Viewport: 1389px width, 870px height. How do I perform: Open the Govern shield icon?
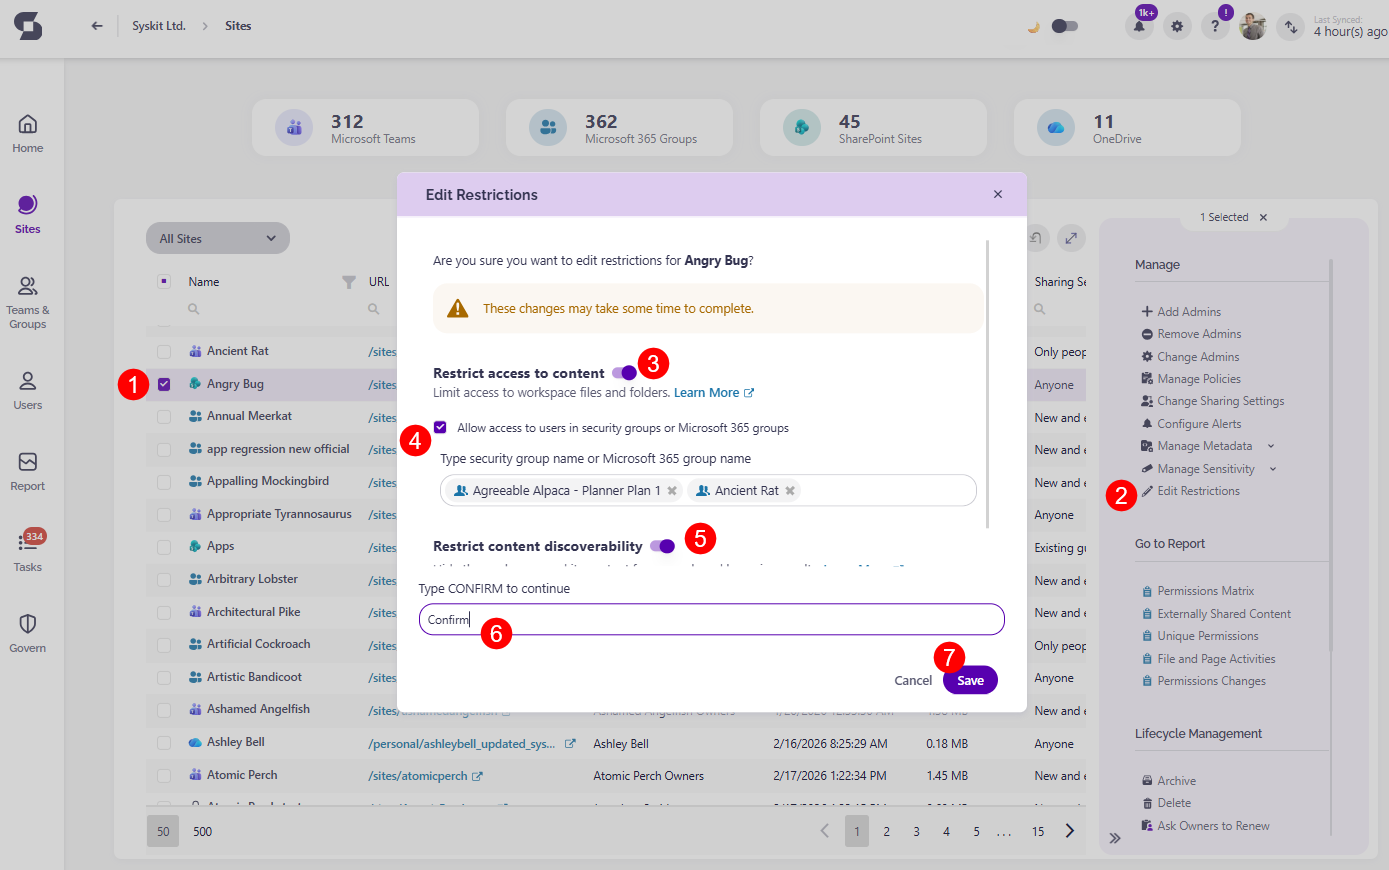point(28,632)
